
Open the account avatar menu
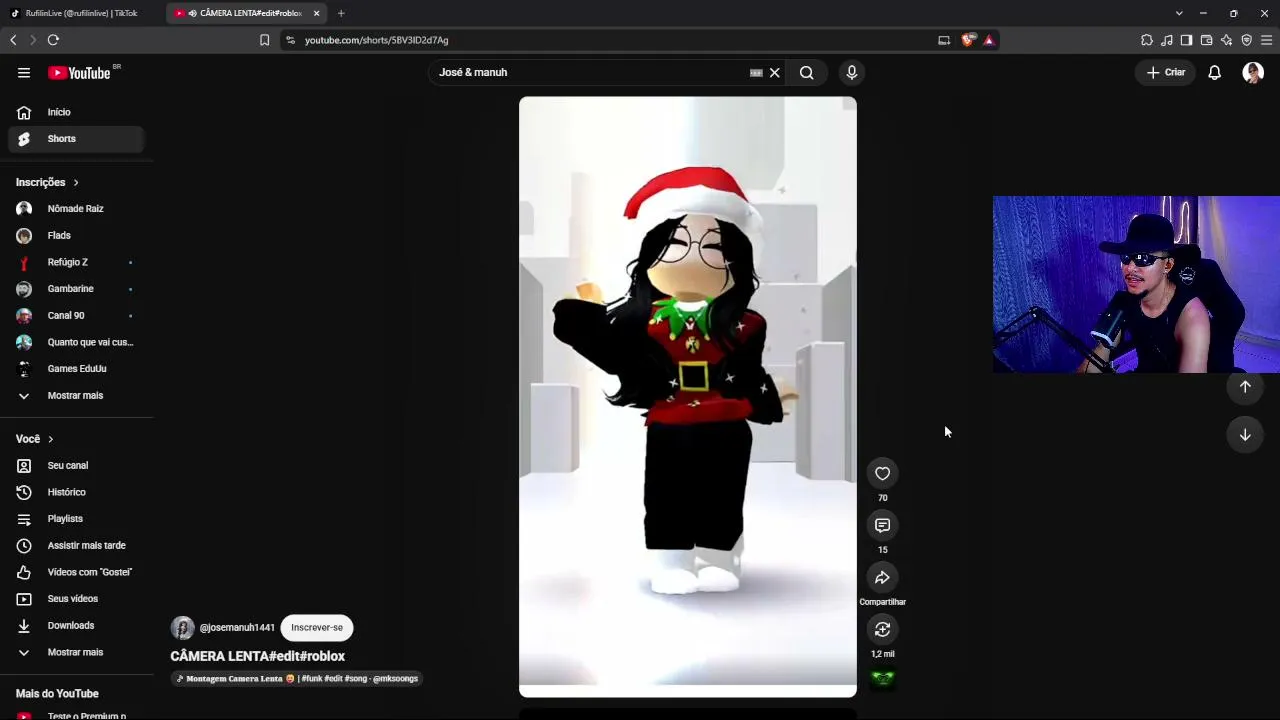pyautogui.click(x=1253, y=72)
